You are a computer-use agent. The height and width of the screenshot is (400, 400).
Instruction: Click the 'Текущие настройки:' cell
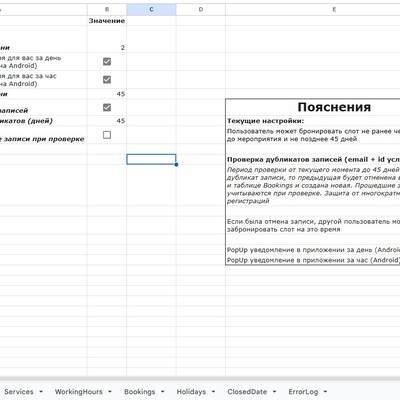tap(313, 121)
